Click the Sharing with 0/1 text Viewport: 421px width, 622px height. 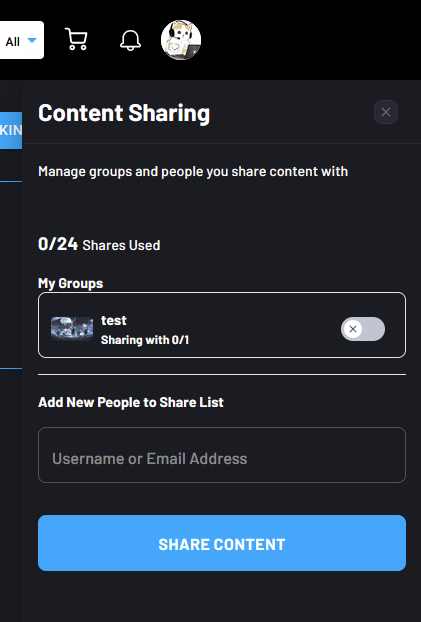(x=145, y=340)
